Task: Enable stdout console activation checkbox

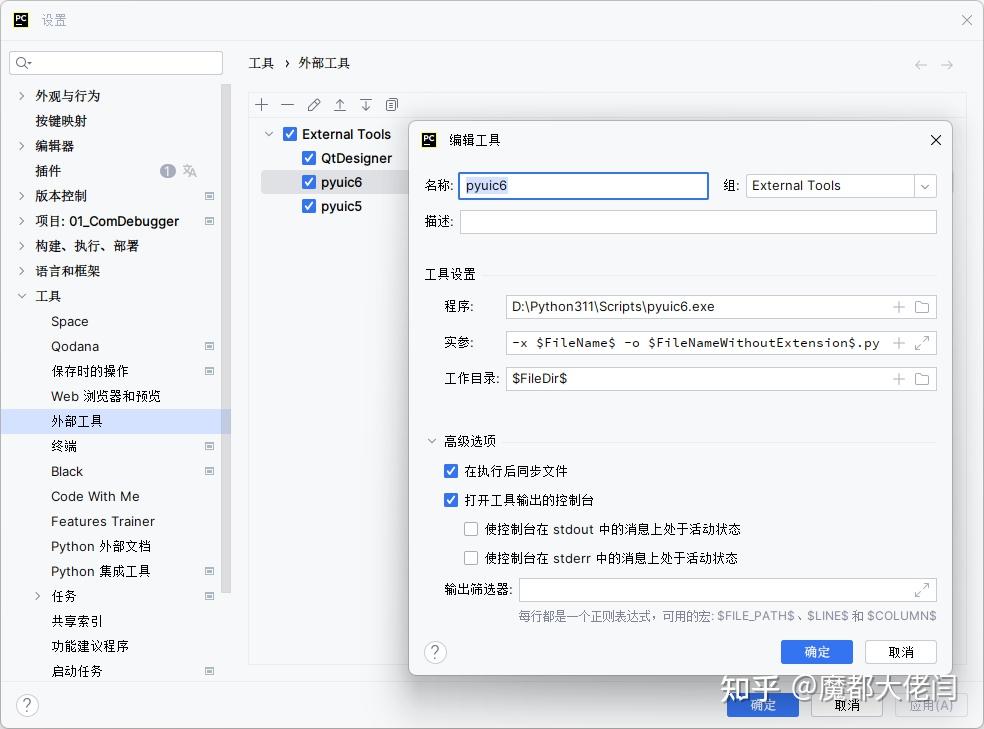Action: tap(470, 528)
